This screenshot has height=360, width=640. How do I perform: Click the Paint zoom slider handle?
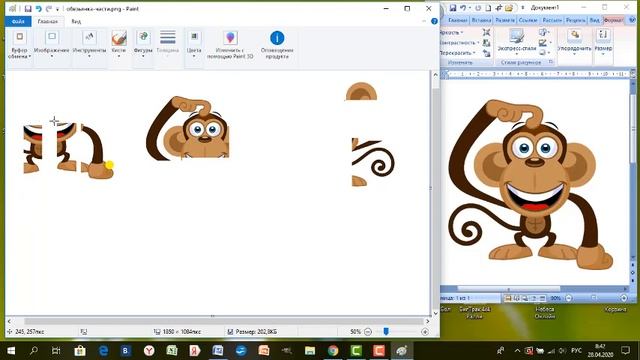(386, 331)
